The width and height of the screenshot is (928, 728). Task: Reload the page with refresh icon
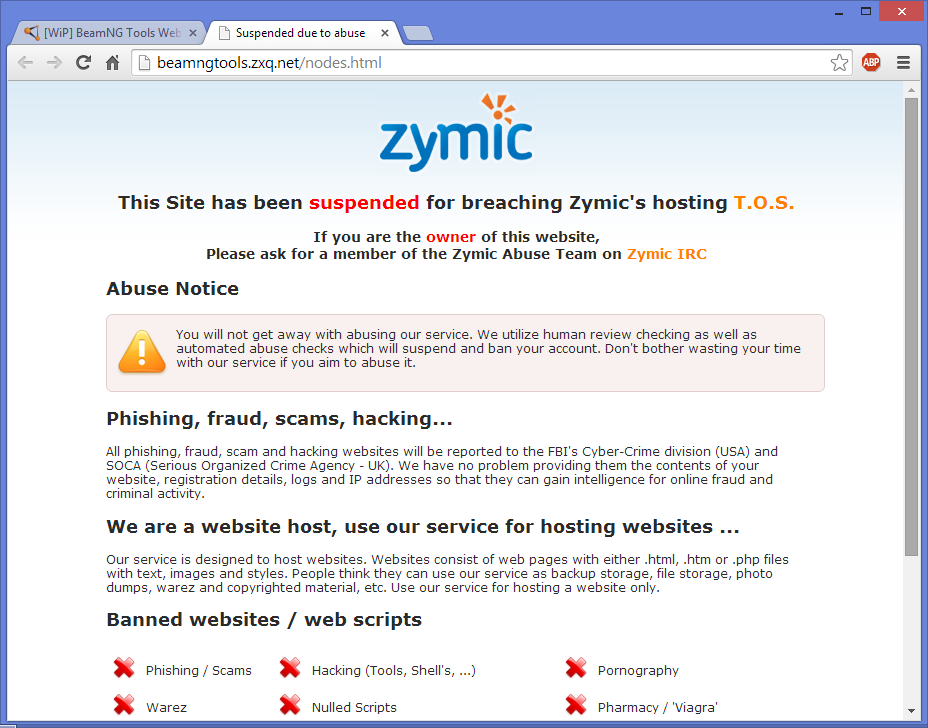[83, 63]
